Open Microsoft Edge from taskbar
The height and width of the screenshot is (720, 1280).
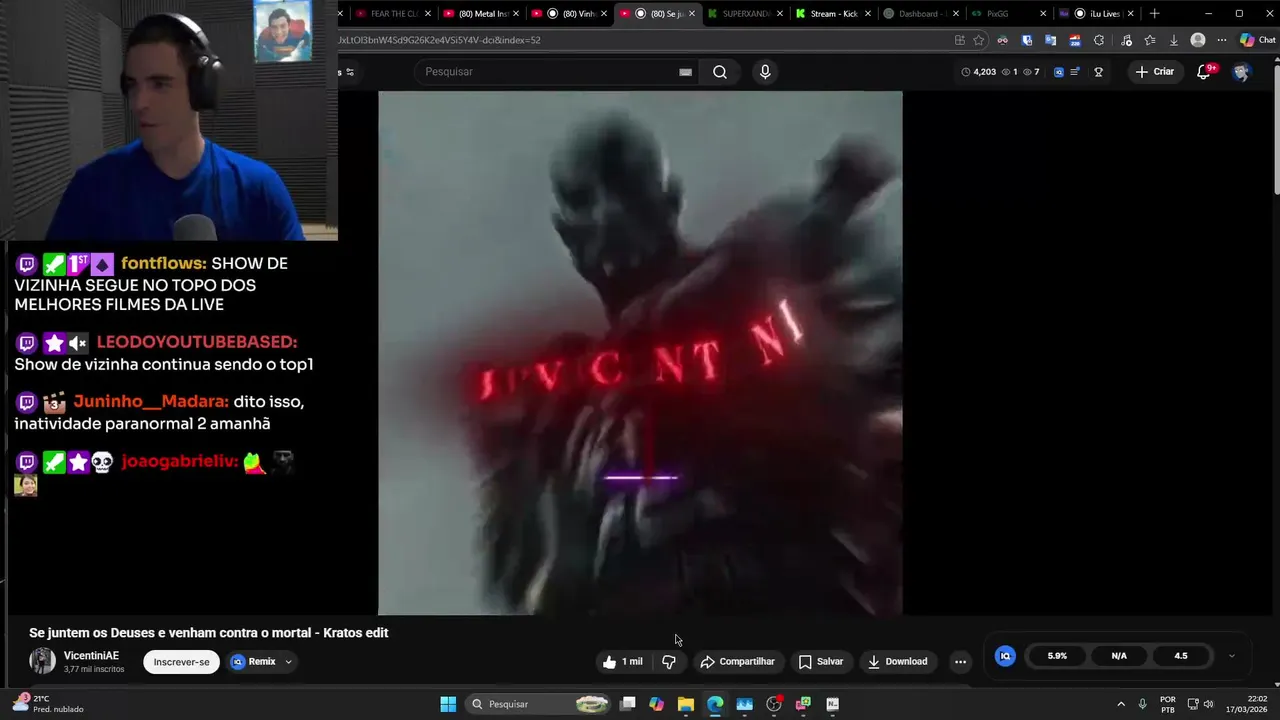(715, 704)
